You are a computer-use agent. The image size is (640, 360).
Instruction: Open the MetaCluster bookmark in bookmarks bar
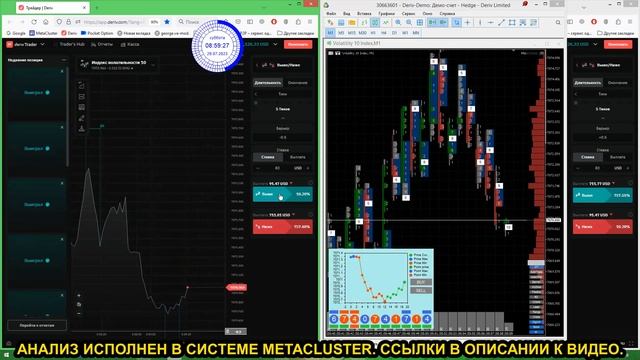(x=43, y=33)
